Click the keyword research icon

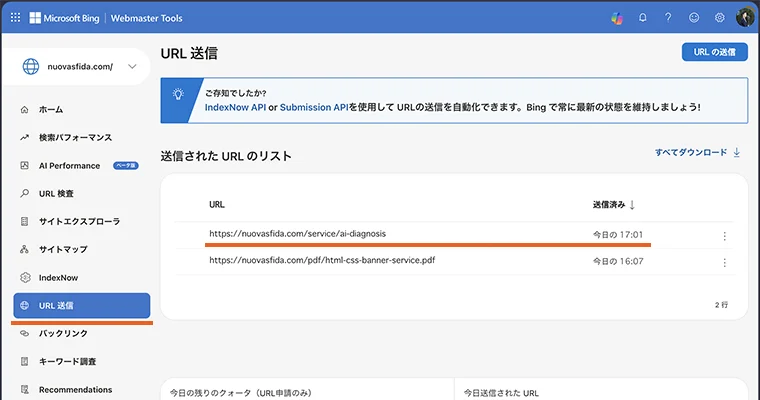(24, 362)
